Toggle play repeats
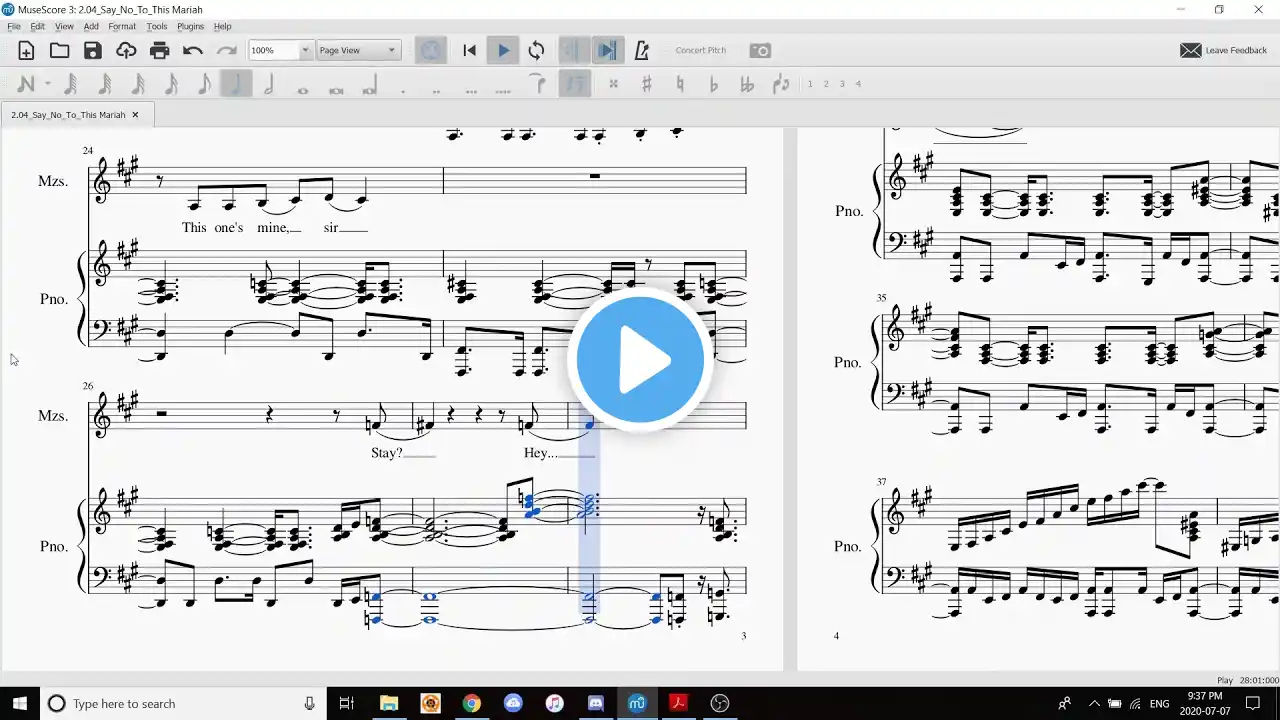1280x720 pixels. click(574, 50)
